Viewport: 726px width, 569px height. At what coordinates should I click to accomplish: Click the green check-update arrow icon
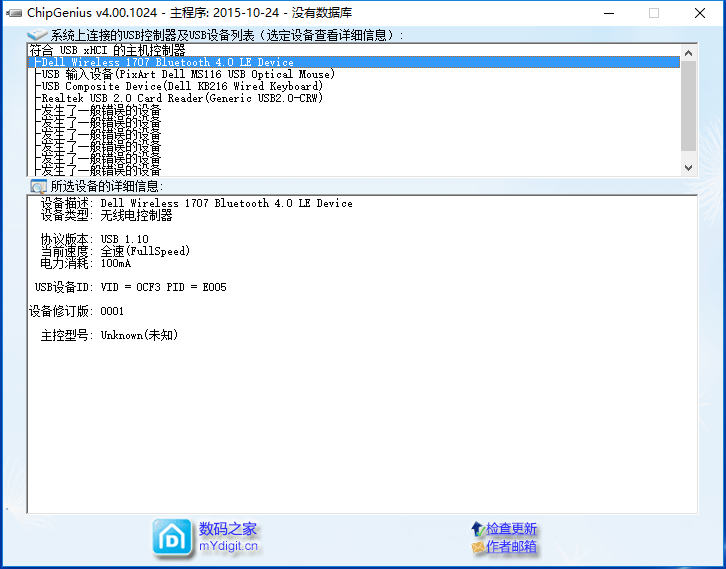coord(478,529)
